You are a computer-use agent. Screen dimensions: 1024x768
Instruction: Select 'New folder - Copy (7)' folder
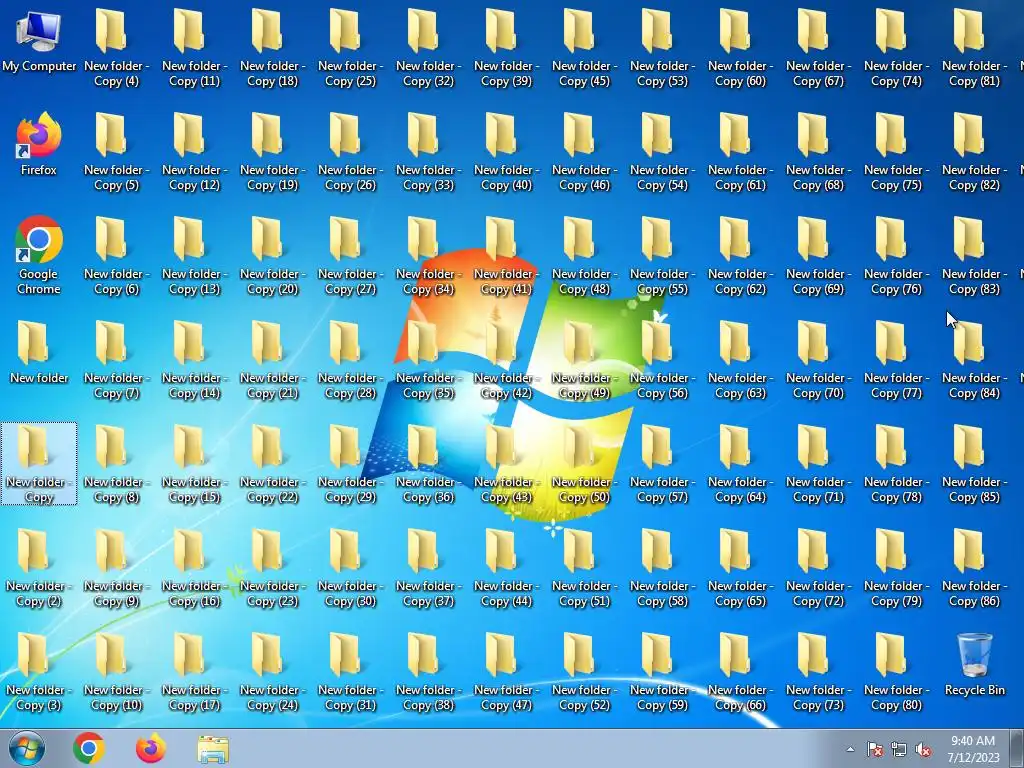coord(116,360)
